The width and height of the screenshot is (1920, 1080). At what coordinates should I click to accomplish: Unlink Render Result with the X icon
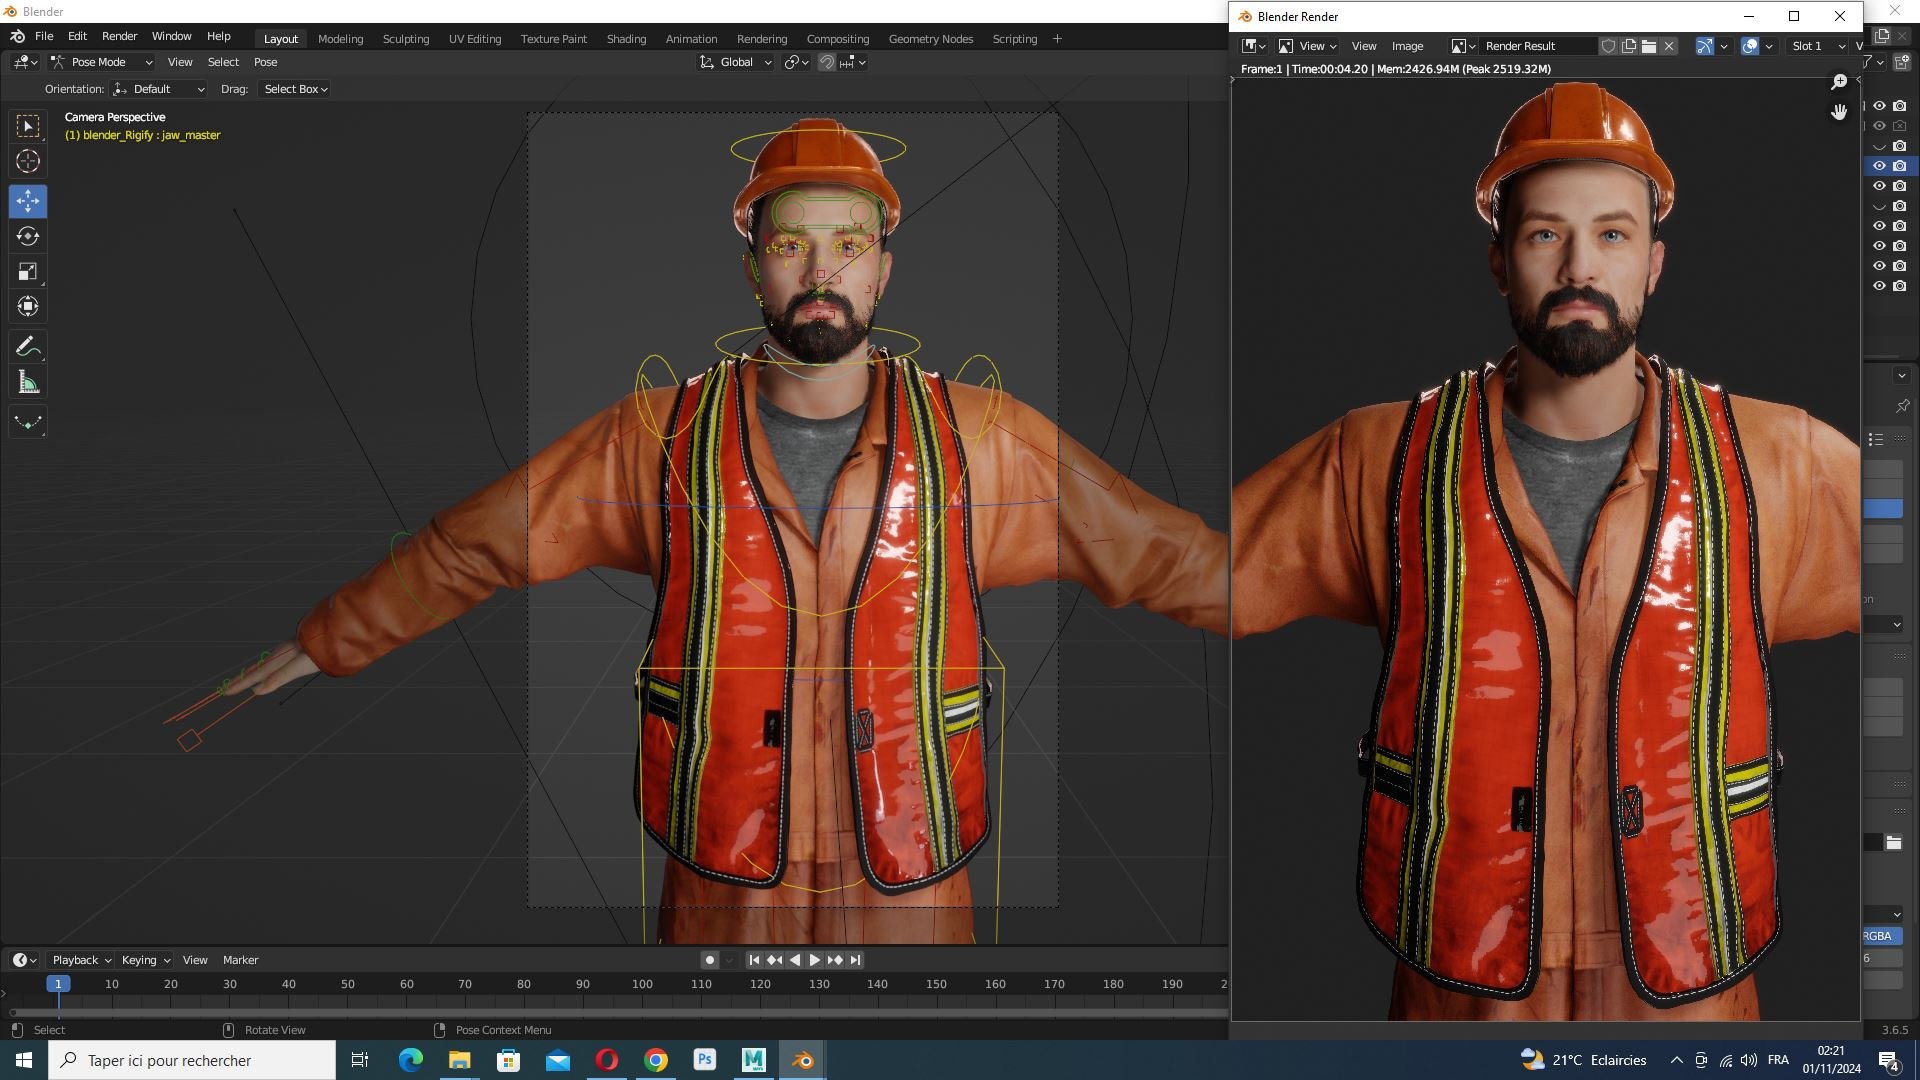click(x=1669, y=46)
